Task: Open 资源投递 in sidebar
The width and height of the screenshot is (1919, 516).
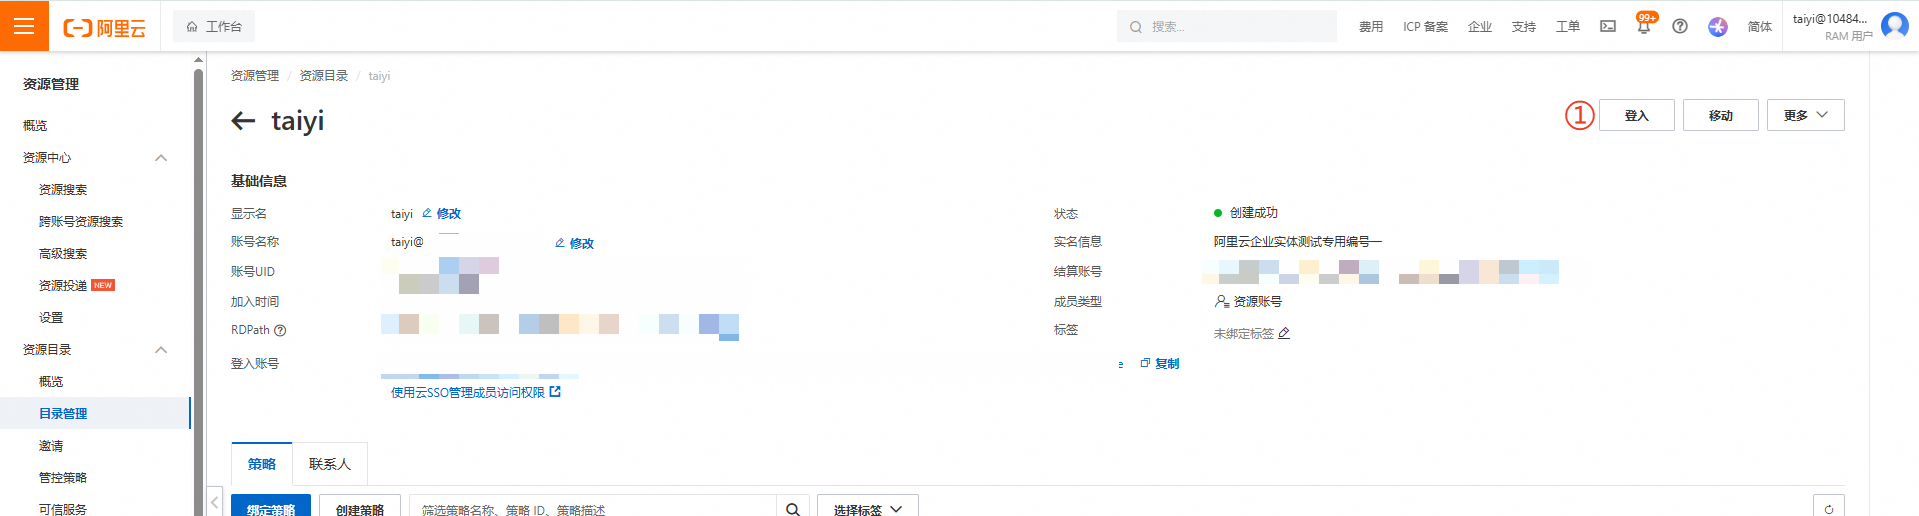Action: click(x=63, y=285)
